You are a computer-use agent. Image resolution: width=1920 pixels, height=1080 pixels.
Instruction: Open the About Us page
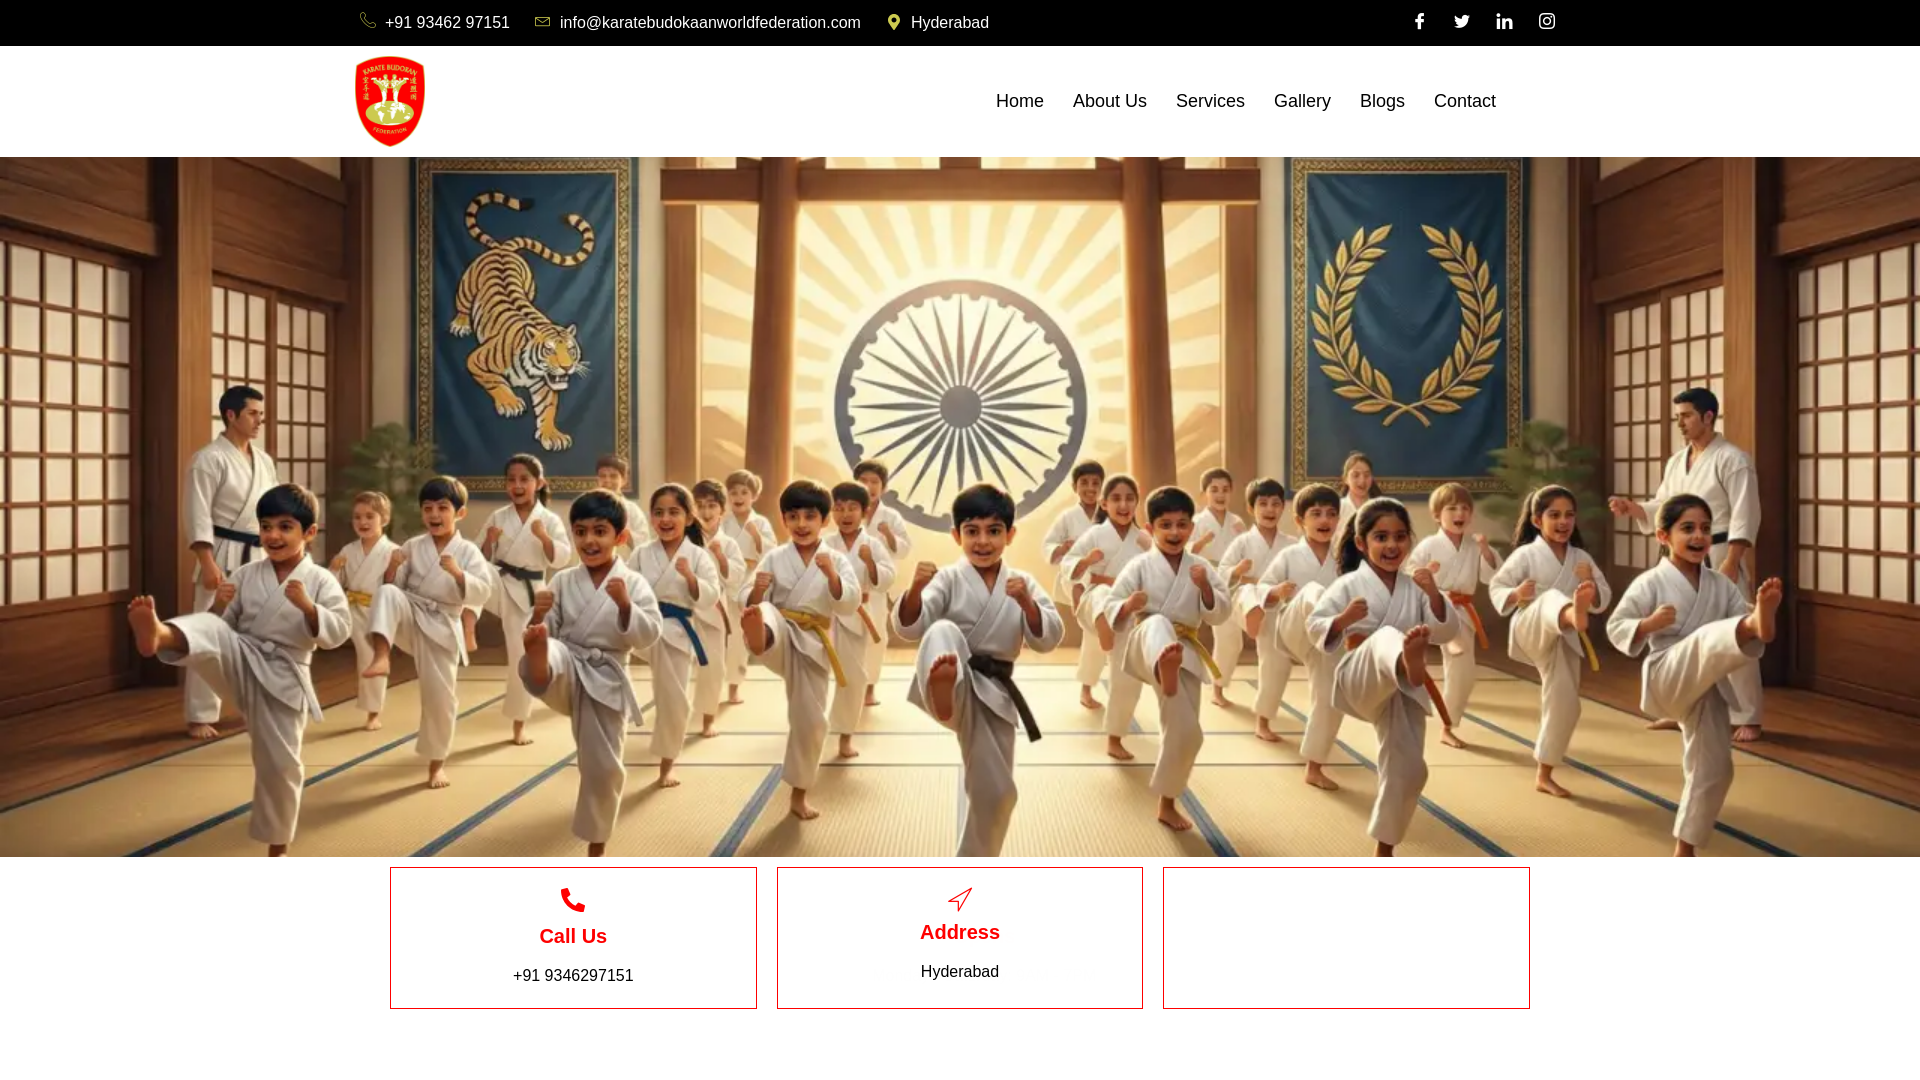point(1110,101)
